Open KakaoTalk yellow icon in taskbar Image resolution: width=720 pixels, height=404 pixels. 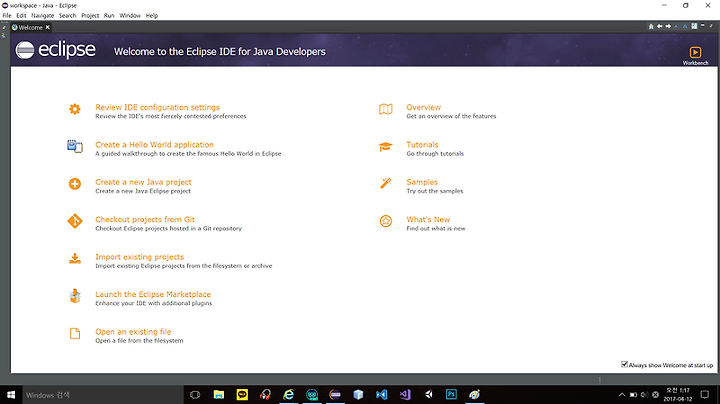point(242,394)
